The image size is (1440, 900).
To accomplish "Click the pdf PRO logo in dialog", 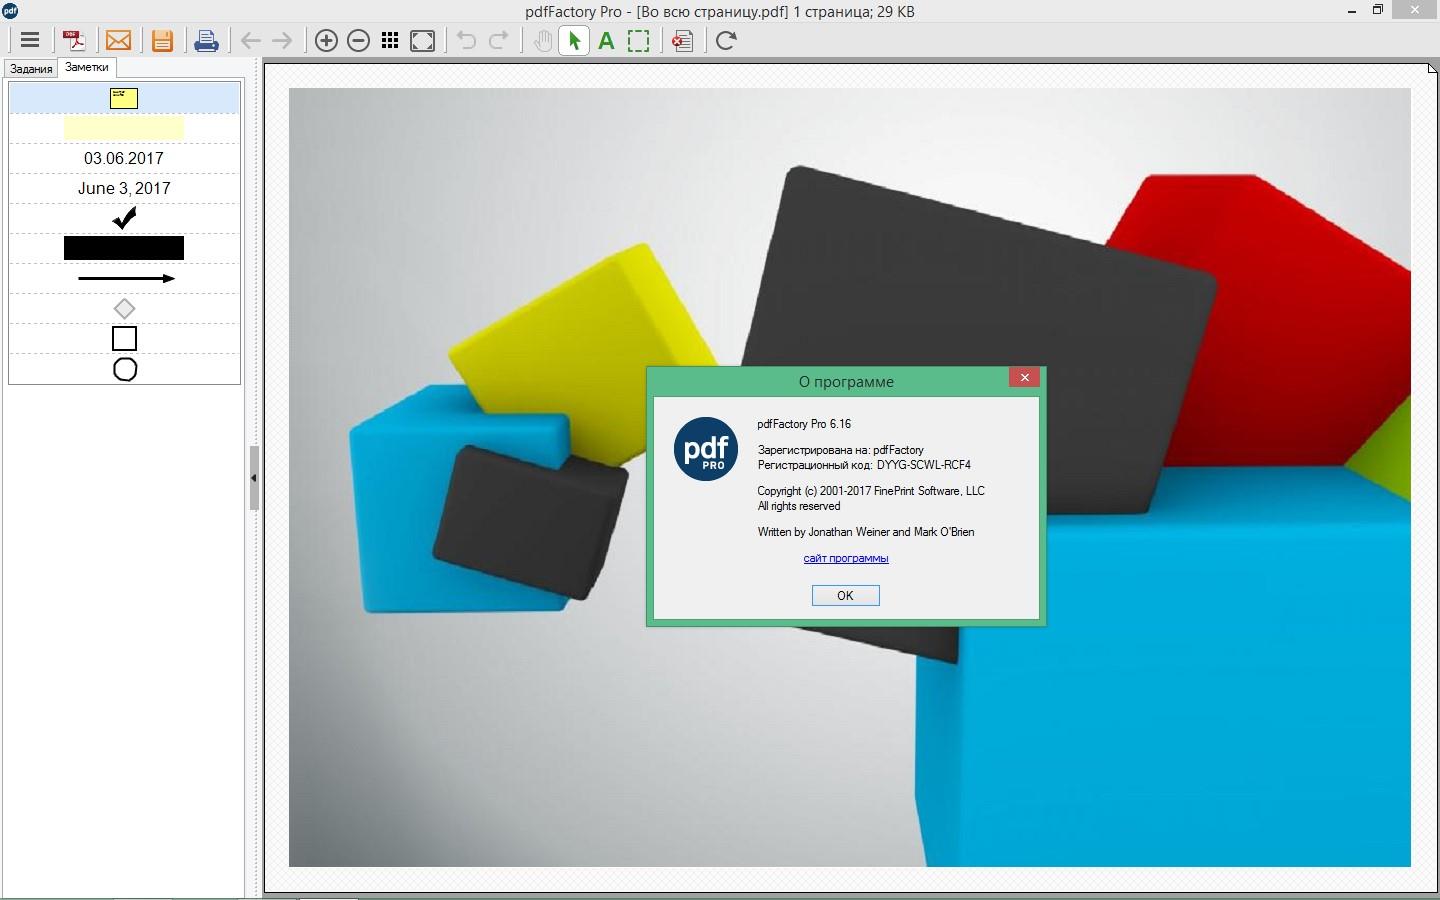I will [706, 449].
